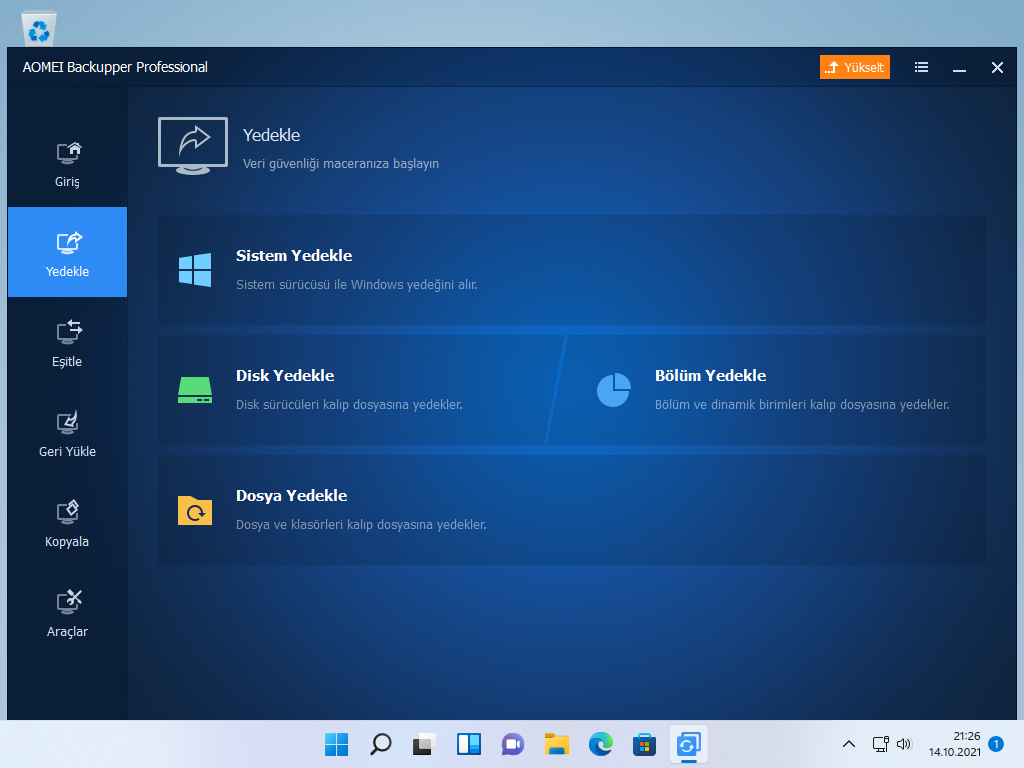Open the Recycle Bin desktop icon
Viewport: 1024px width, 768px height.
tap(39, 27)
